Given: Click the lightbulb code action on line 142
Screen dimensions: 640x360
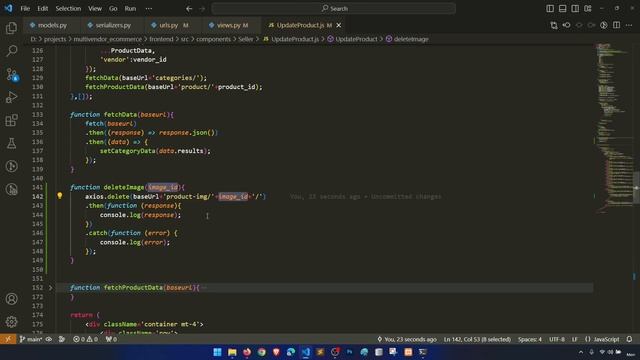Looking at the screenshot, I should point(60,196).
